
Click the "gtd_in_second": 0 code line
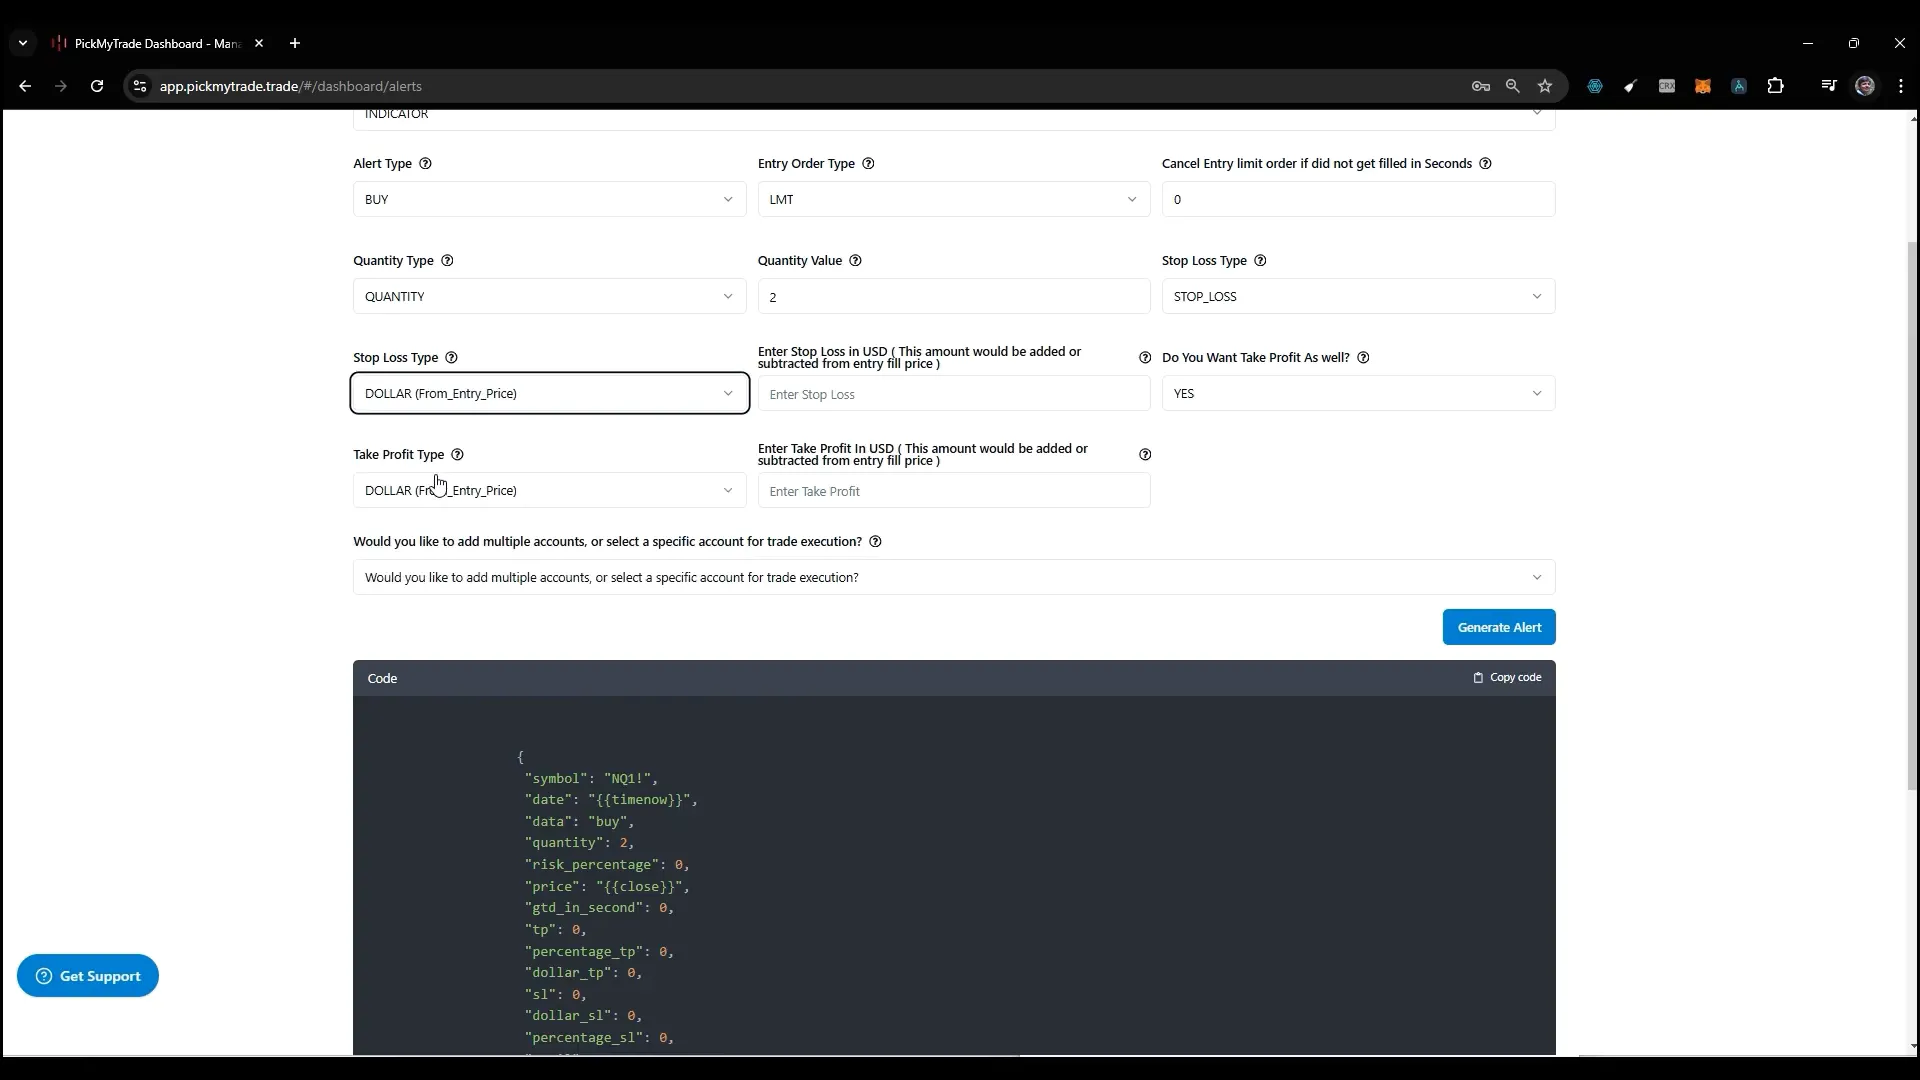(x=599, y=908)
